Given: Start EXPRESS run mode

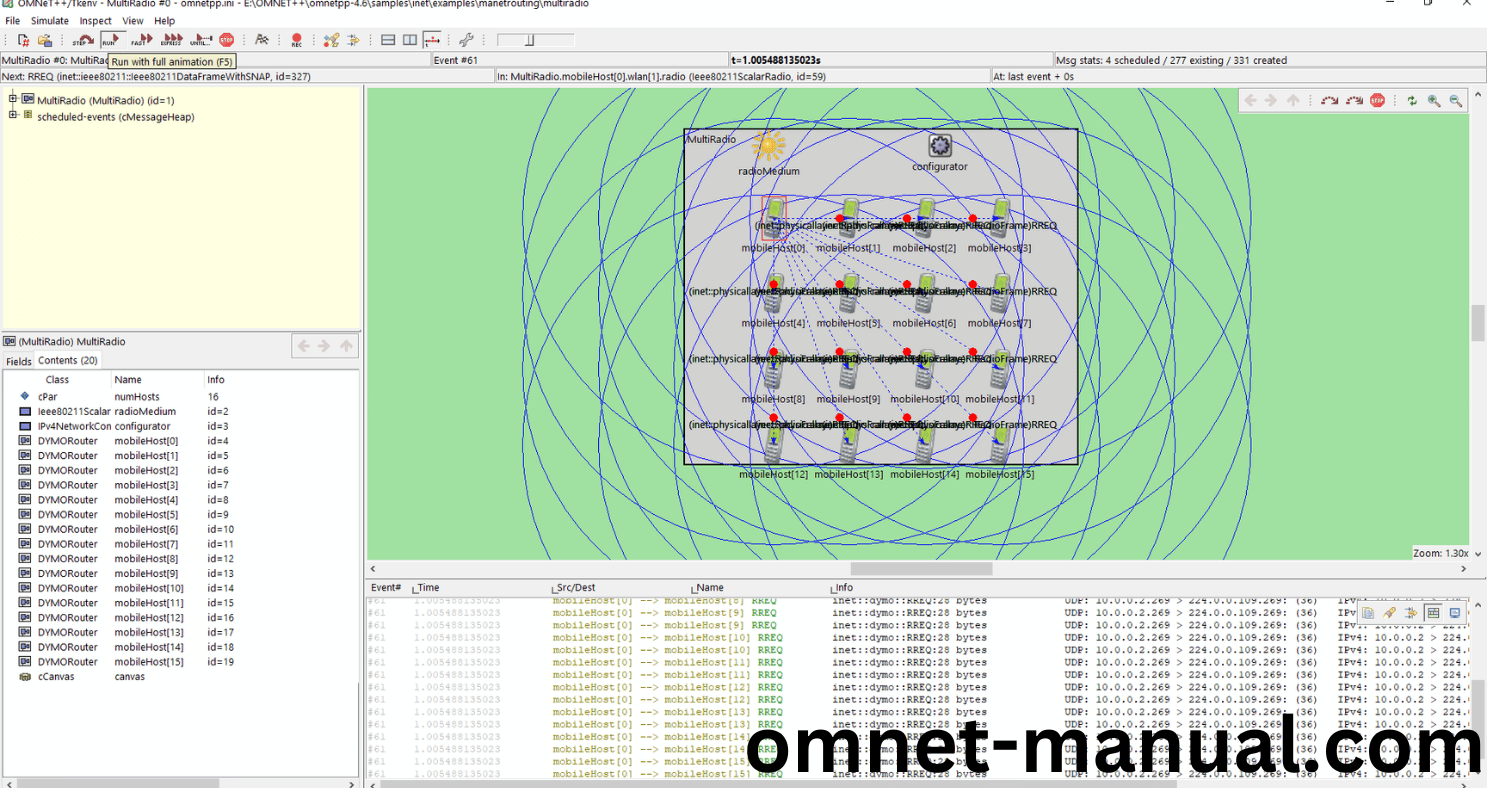Looking at the screenshot, I should [x=171, y=40].
